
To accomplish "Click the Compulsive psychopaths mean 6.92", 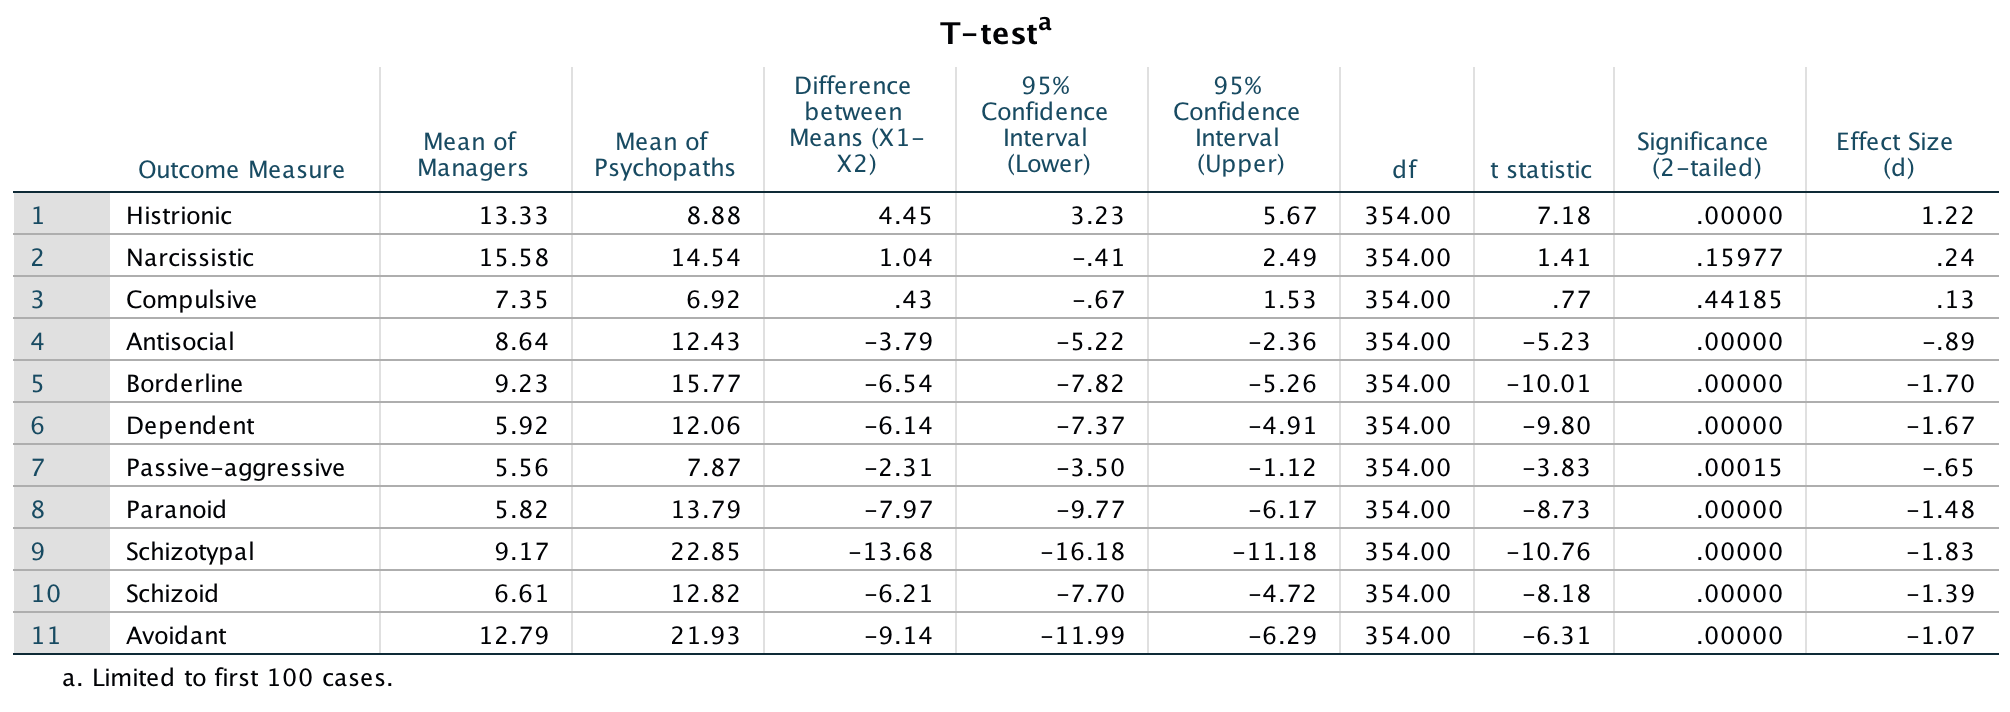I will [x=706, y=299].
